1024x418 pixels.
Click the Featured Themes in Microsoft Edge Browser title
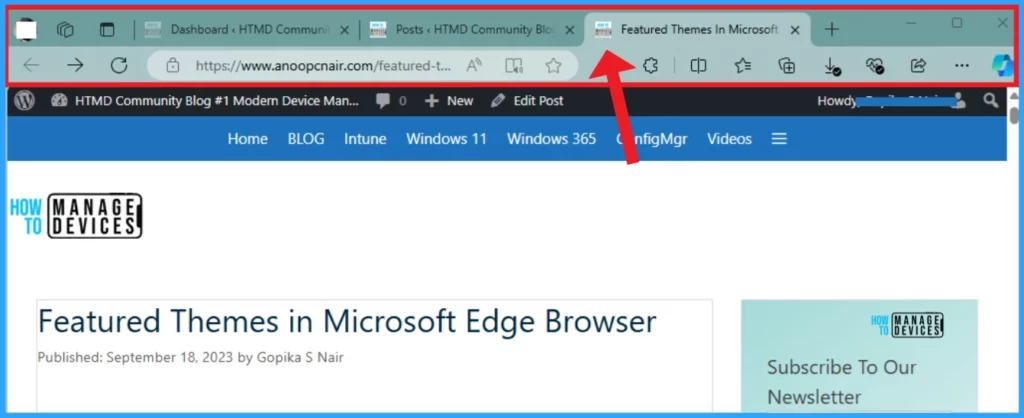point(347,321)
